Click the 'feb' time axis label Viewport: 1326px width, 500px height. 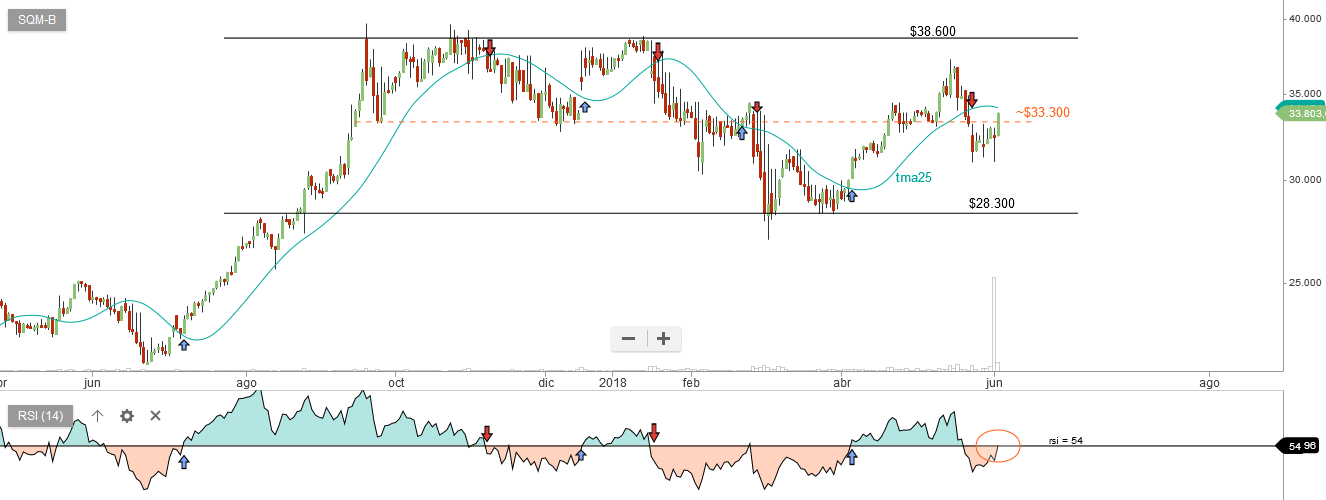[690, 382]
